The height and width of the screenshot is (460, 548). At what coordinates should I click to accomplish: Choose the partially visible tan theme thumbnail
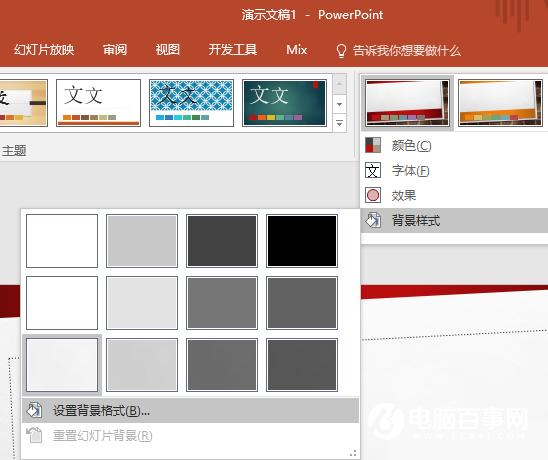click(23, 103)
